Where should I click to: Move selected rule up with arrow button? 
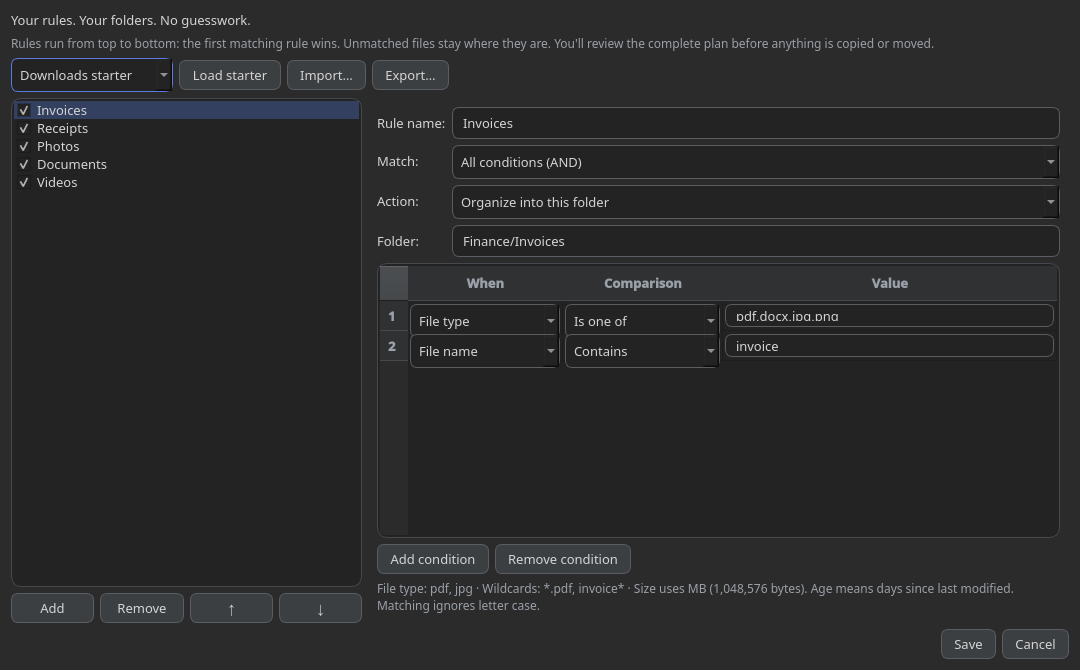point(231,608)
